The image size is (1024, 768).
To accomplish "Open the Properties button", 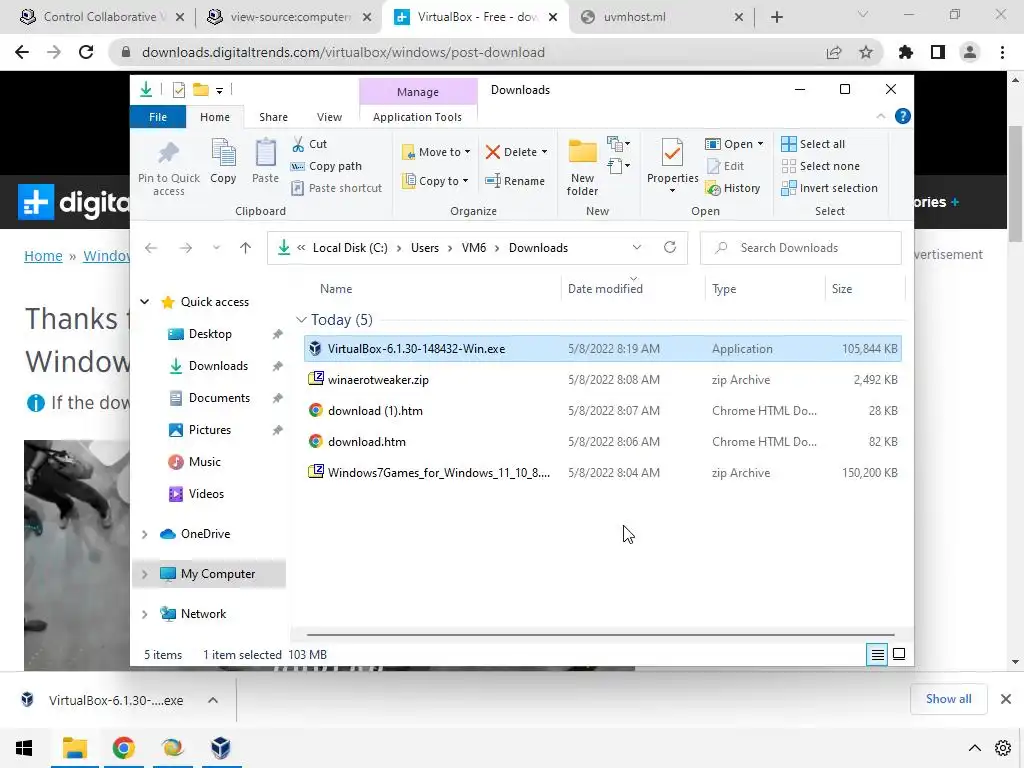I will [x=672, y=166].
